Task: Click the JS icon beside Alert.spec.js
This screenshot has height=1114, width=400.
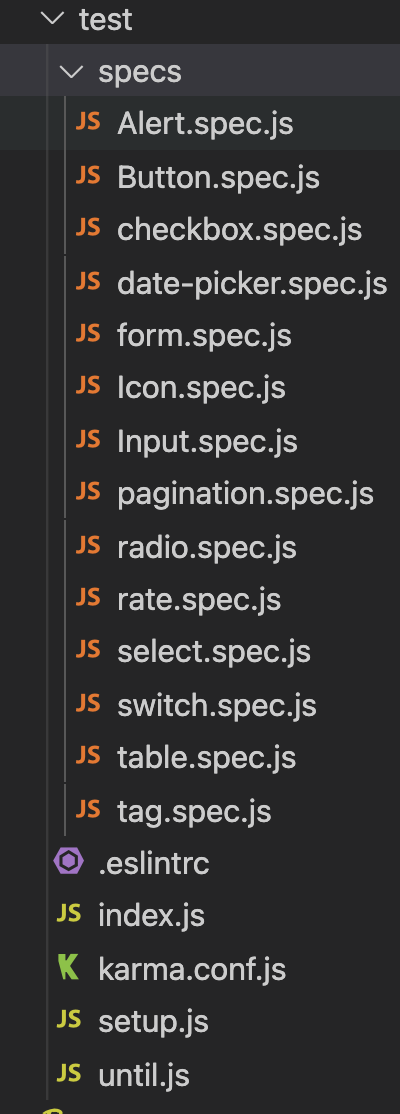Action: tap(88, 122)
